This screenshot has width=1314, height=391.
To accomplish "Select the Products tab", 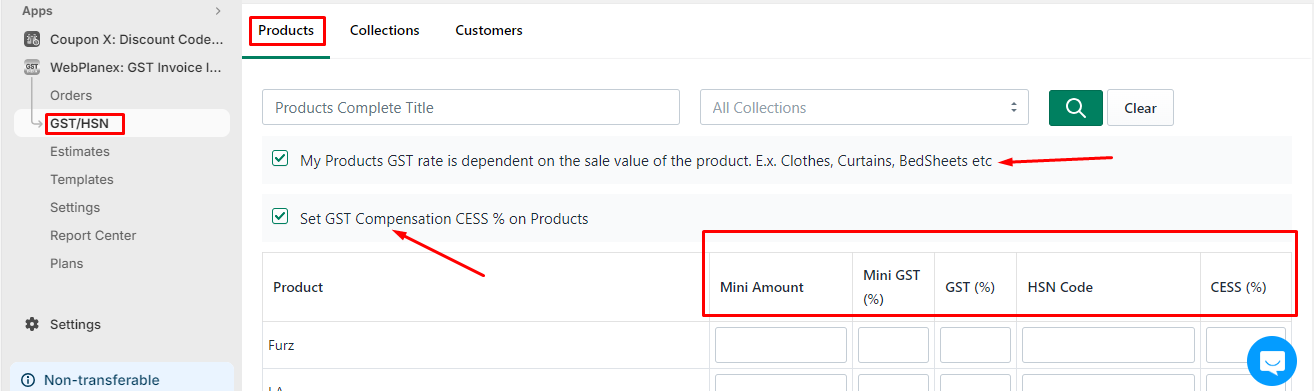I will [286, 30].
